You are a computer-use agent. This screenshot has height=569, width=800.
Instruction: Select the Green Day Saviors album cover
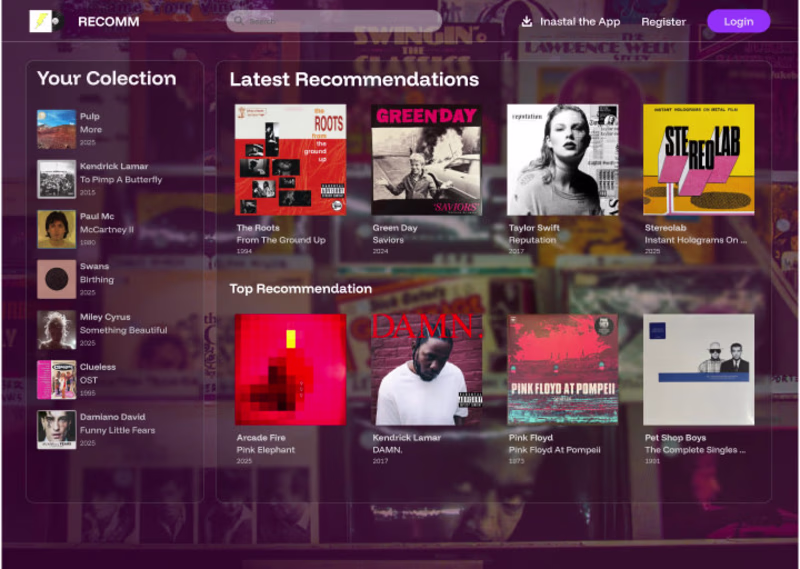[x=427, y=160]
